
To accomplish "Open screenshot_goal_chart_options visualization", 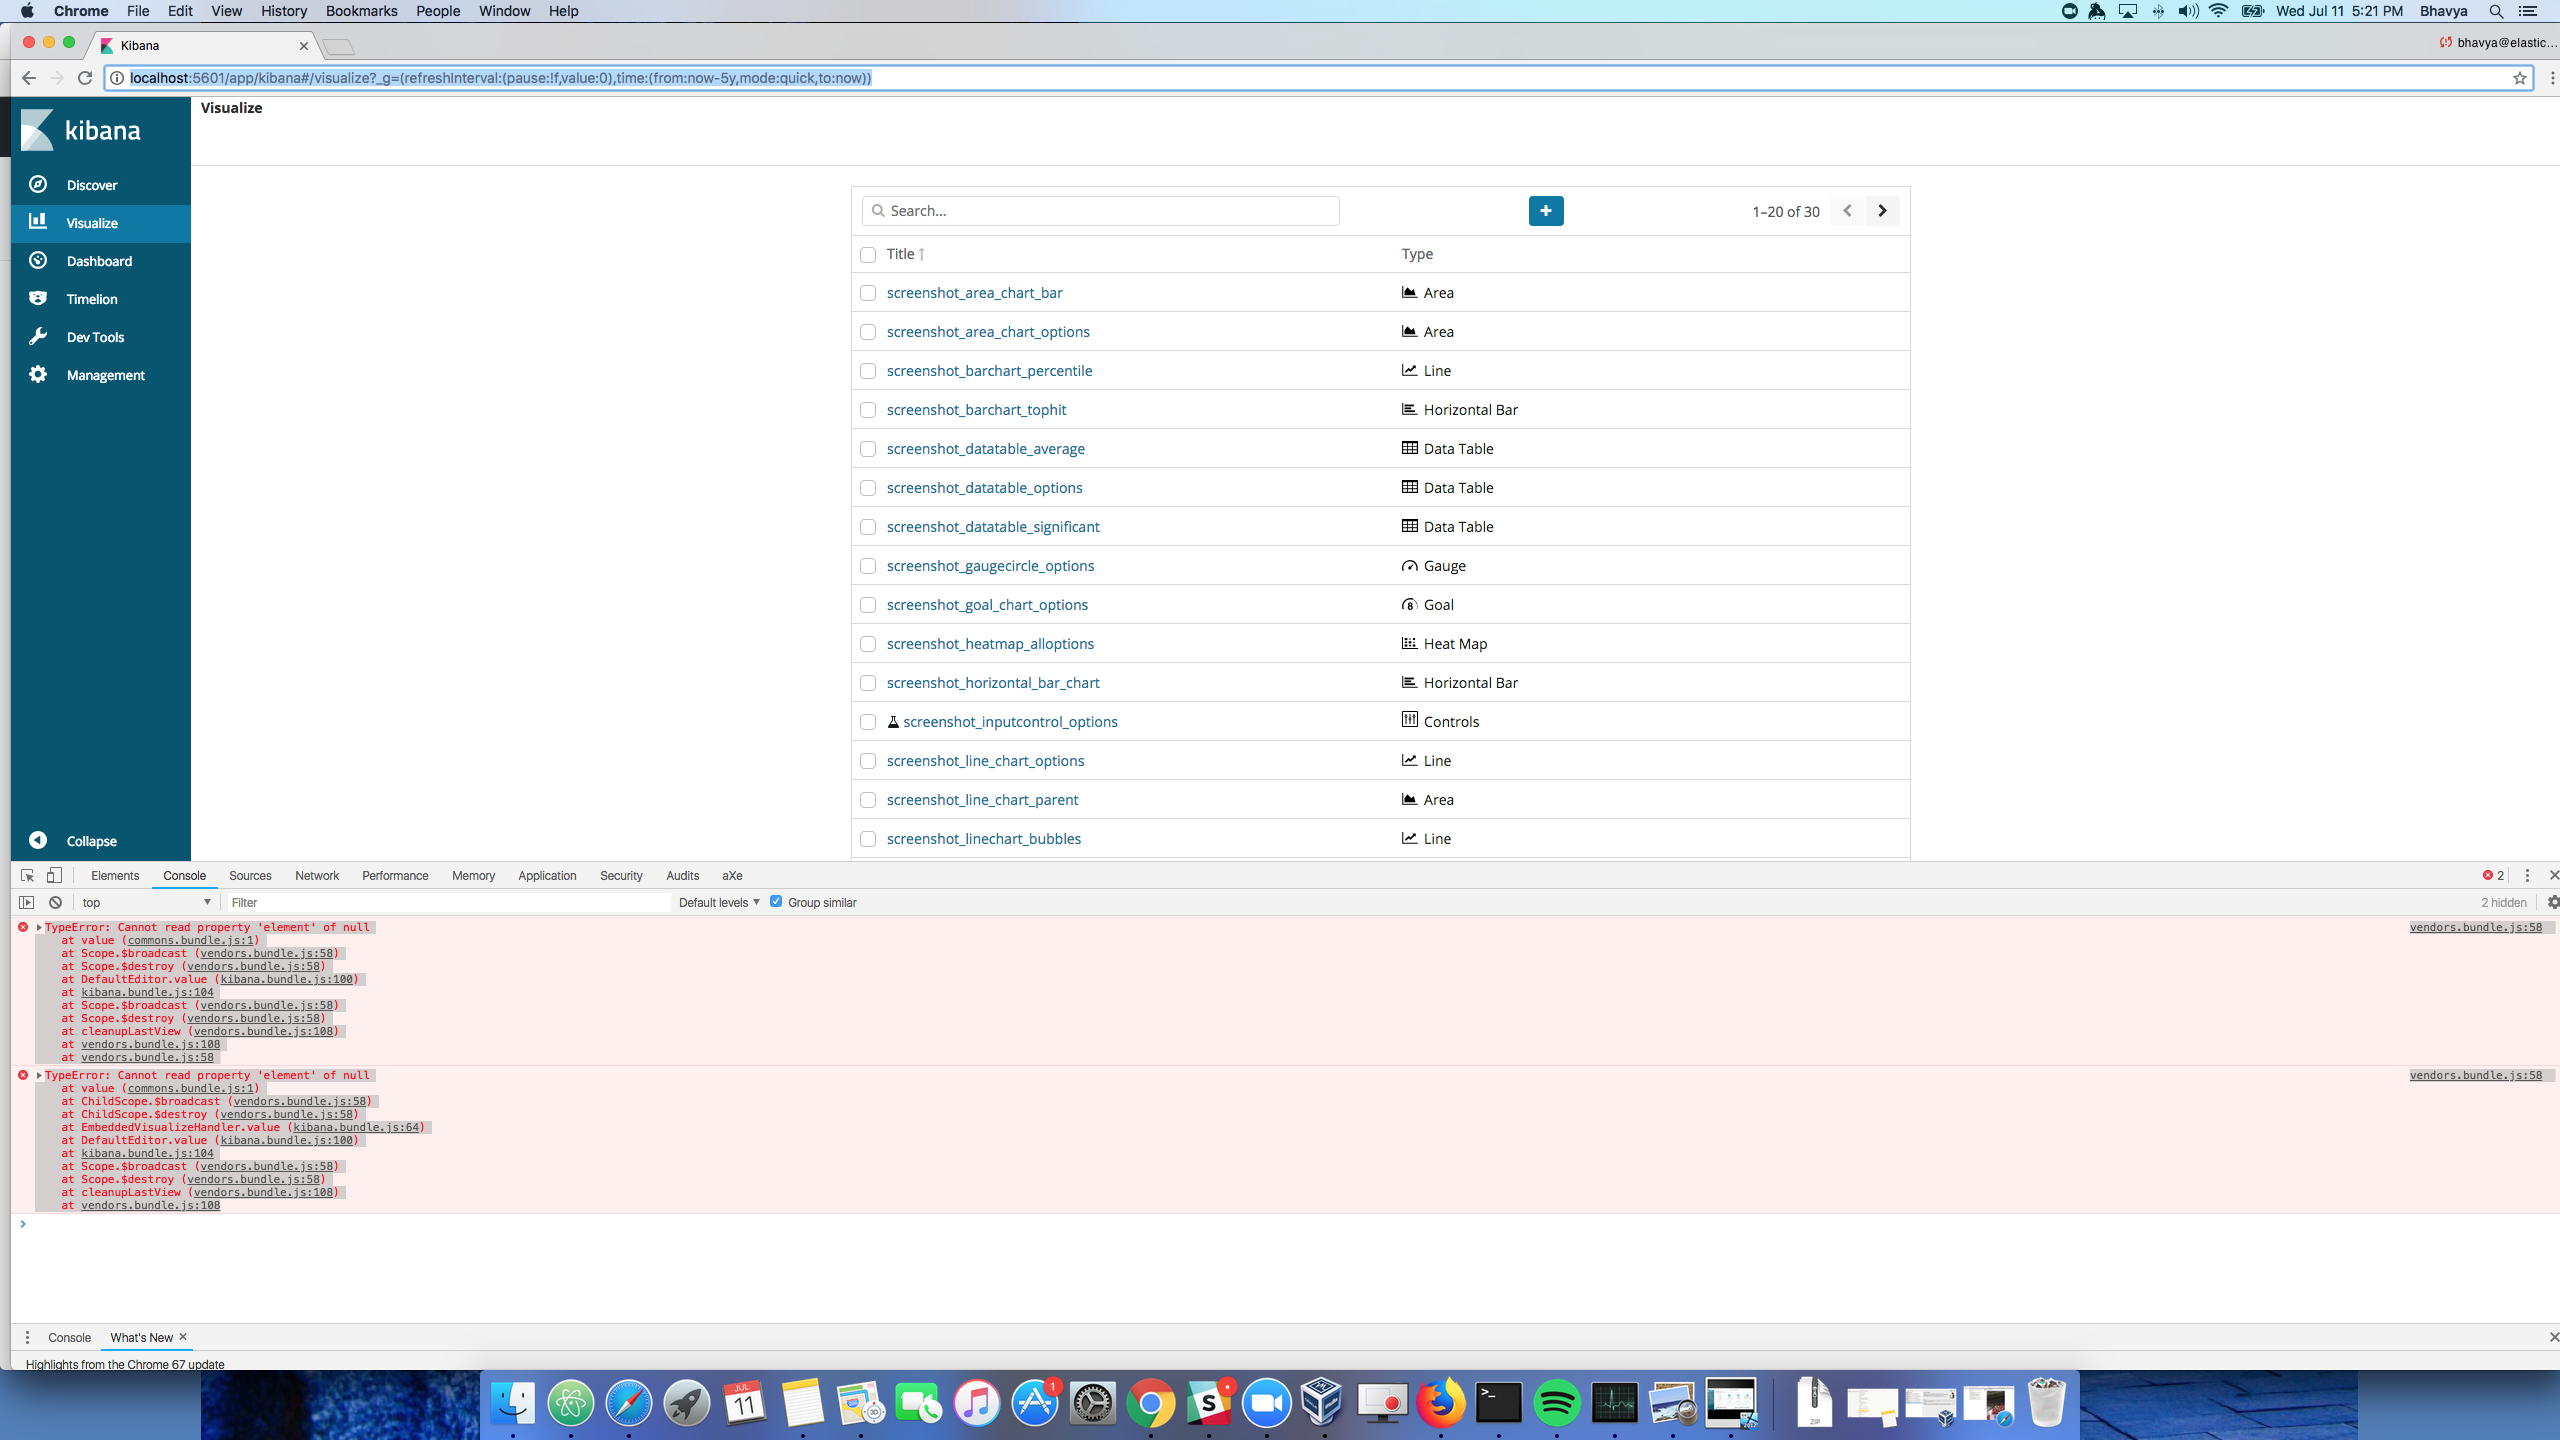I will click(987, 605).
